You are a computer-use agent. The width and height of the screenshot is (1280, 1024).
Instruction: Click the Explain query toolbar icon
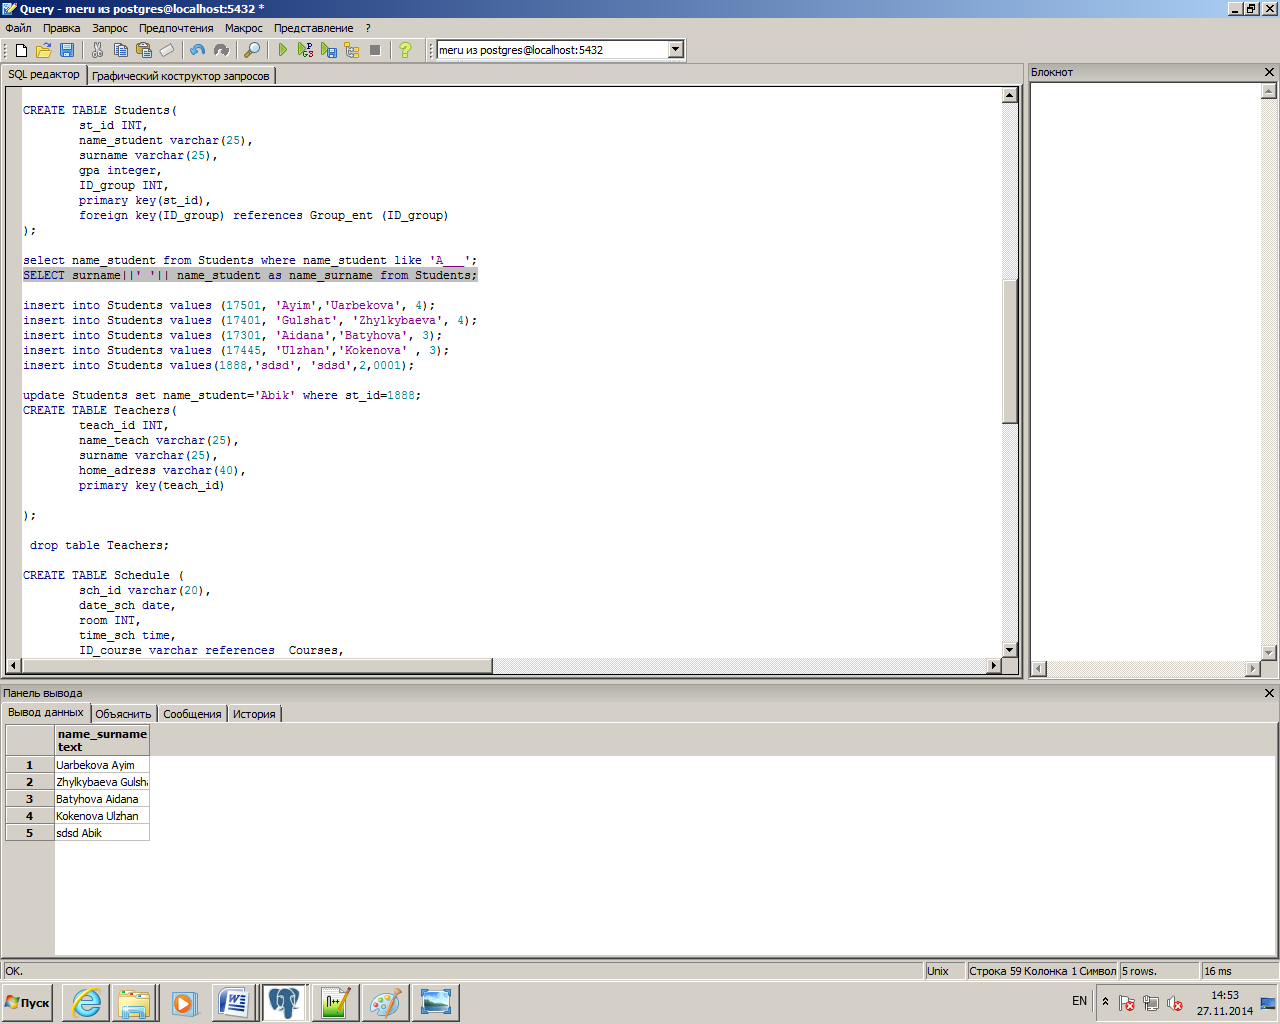[x=352, y=50]
